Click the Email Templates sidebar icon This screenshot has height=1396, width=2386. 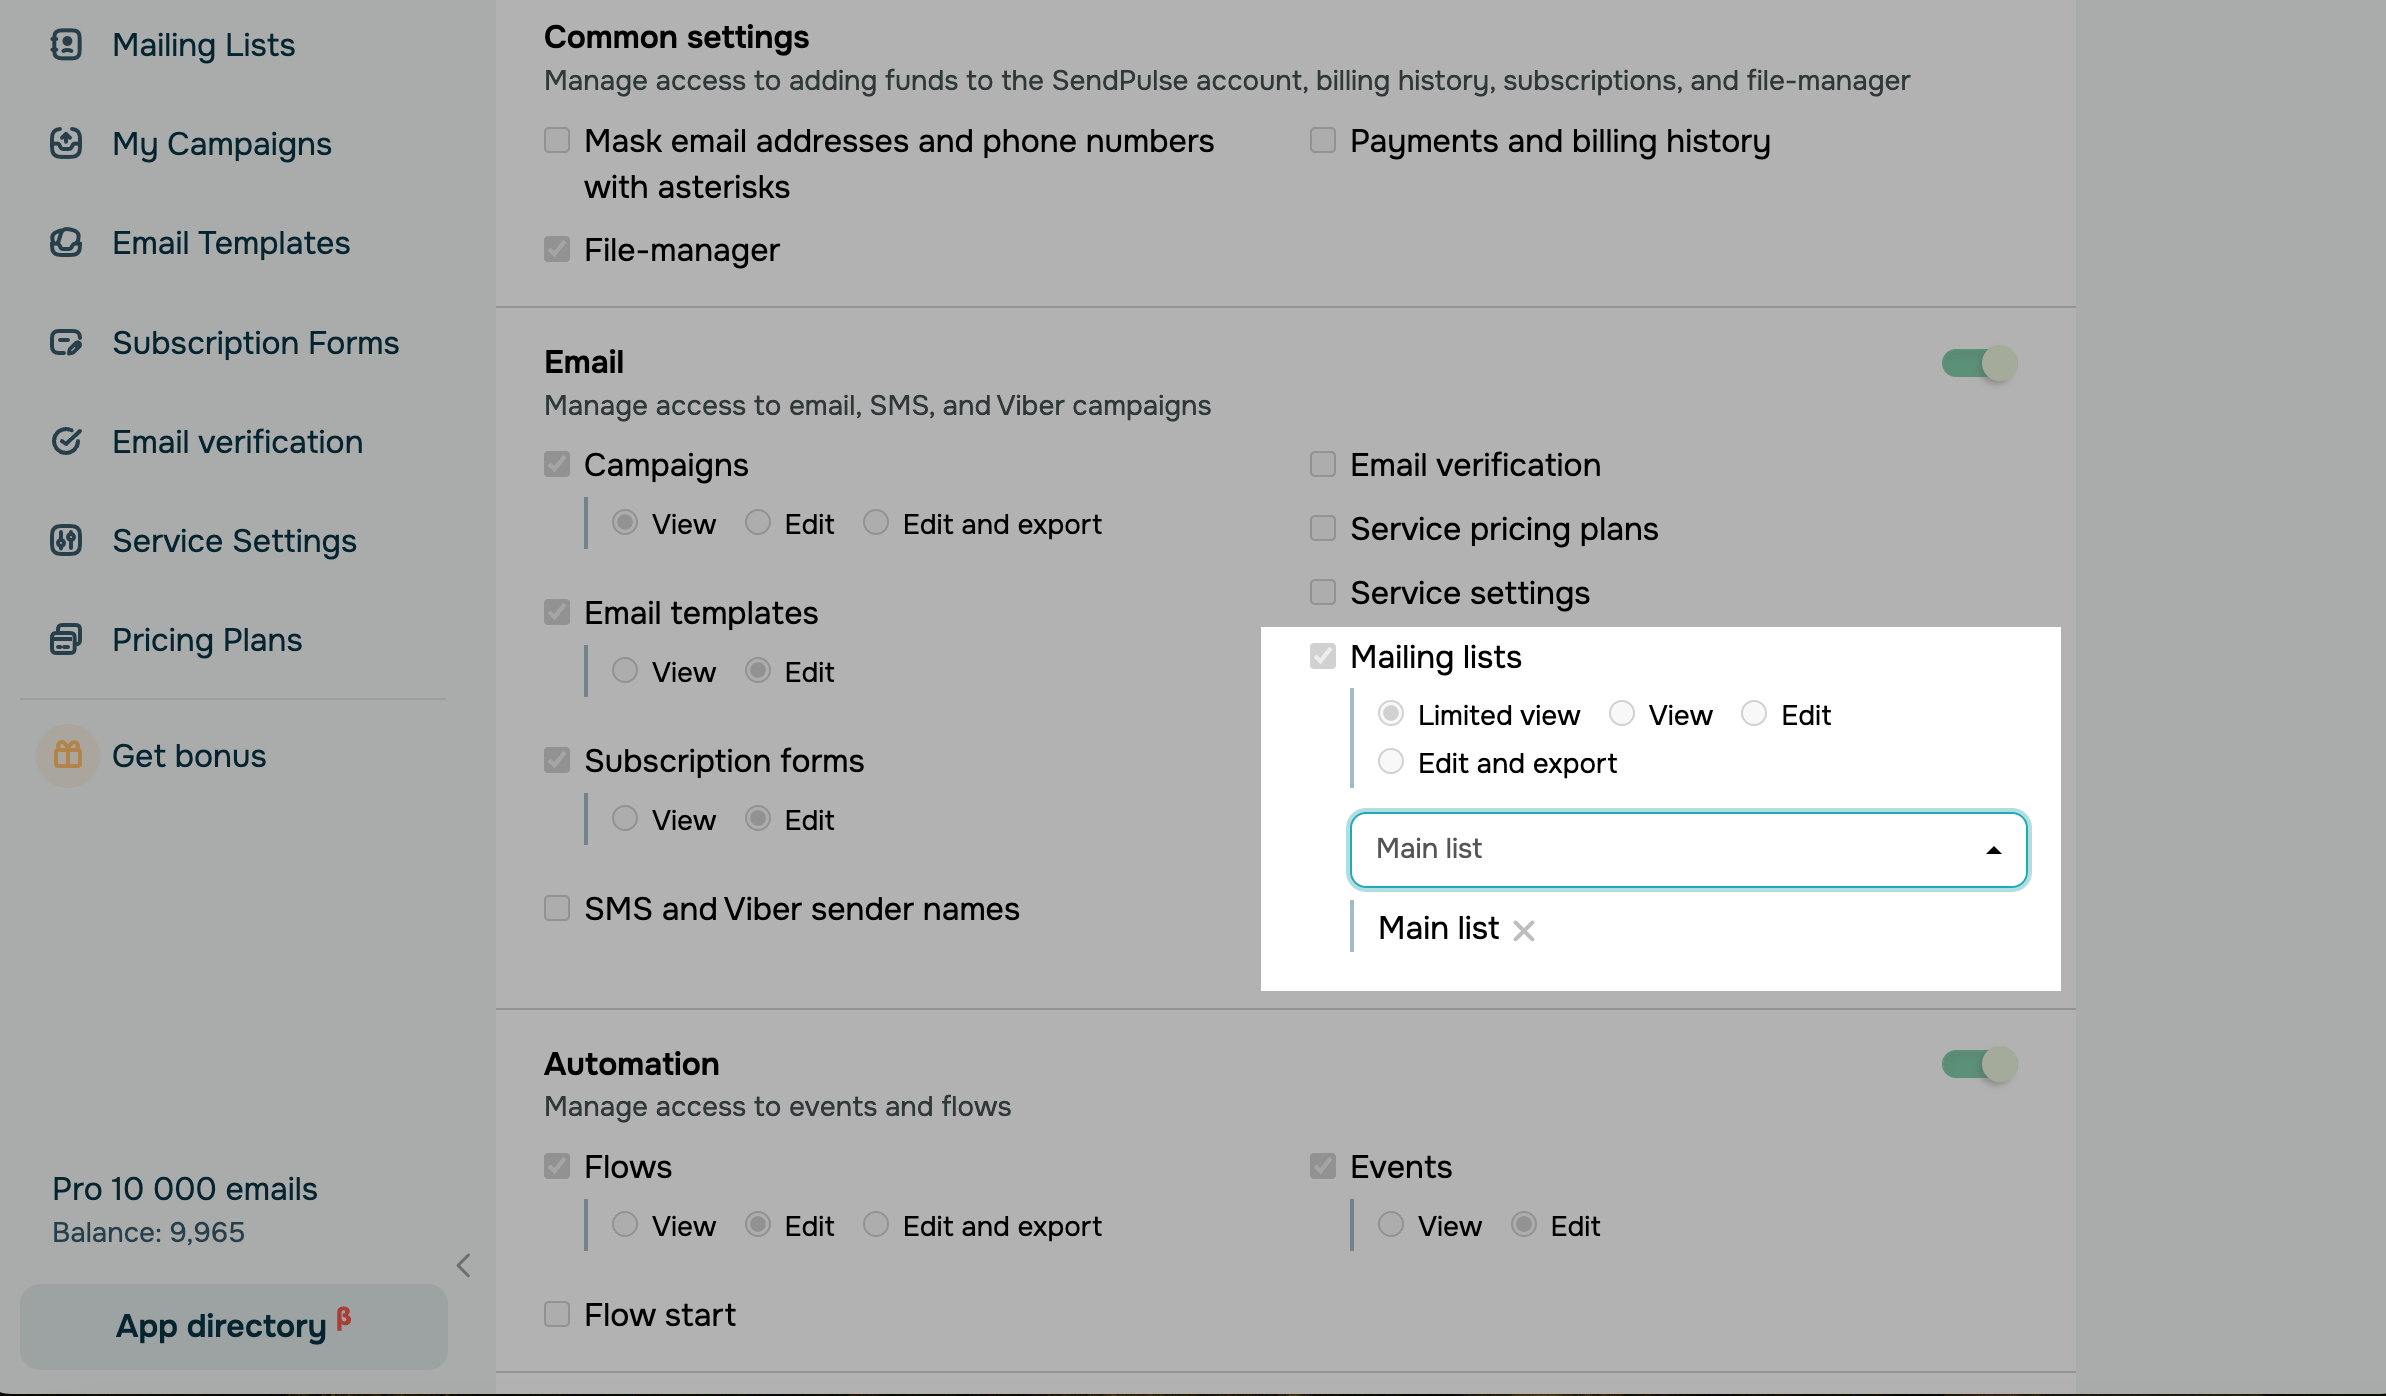click(x=66, y=243)
